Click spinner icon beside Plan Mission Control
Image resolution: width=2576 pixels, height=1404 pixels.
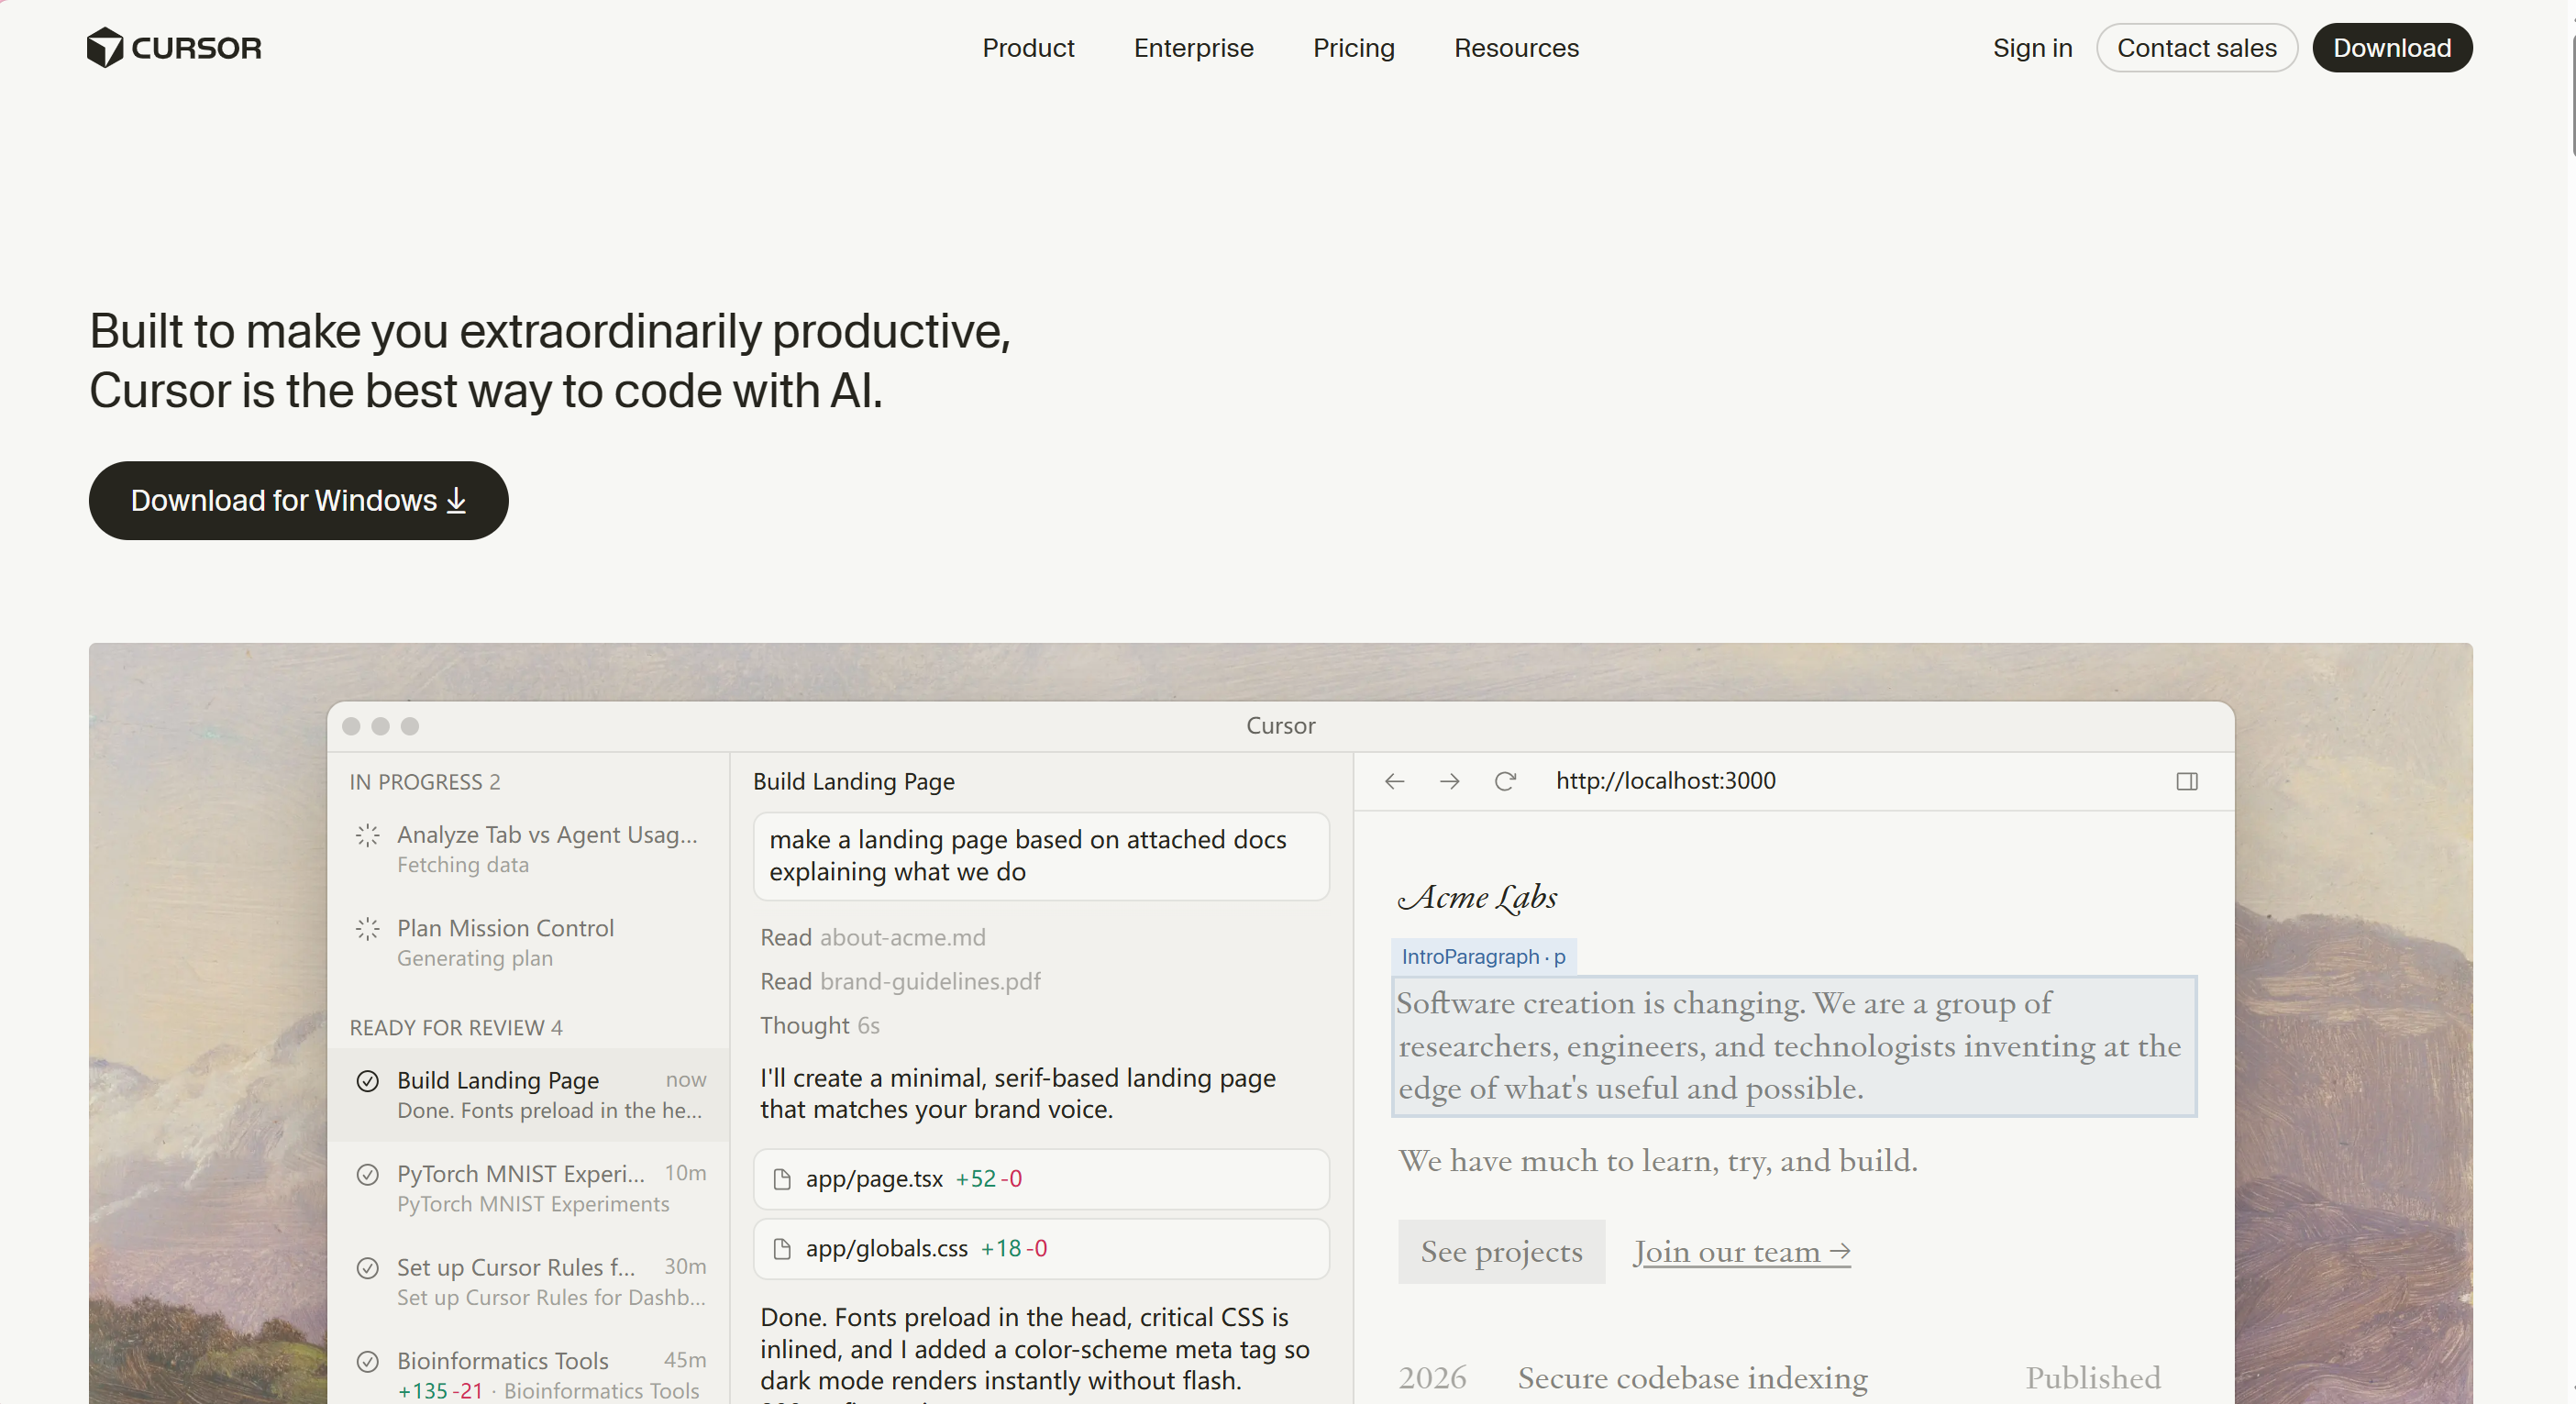[x=367, y=929]
